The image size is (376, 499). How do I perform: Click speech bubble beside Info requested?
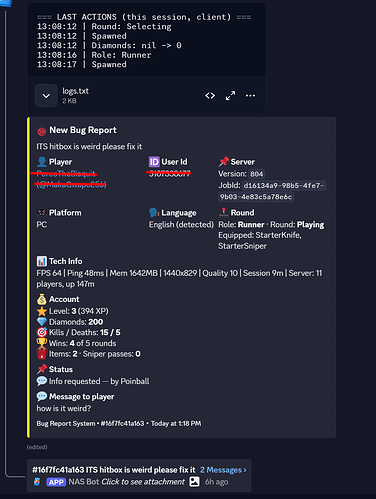click(42, 381)
